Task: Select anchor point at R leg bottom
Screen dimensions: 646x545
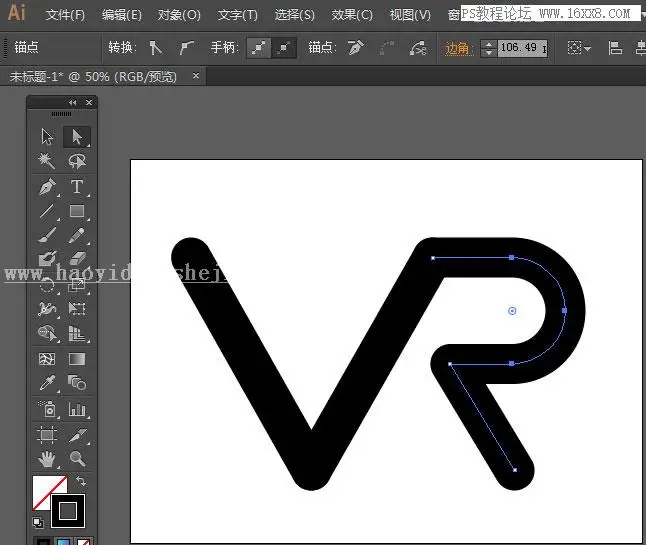Action: (515, 470)
